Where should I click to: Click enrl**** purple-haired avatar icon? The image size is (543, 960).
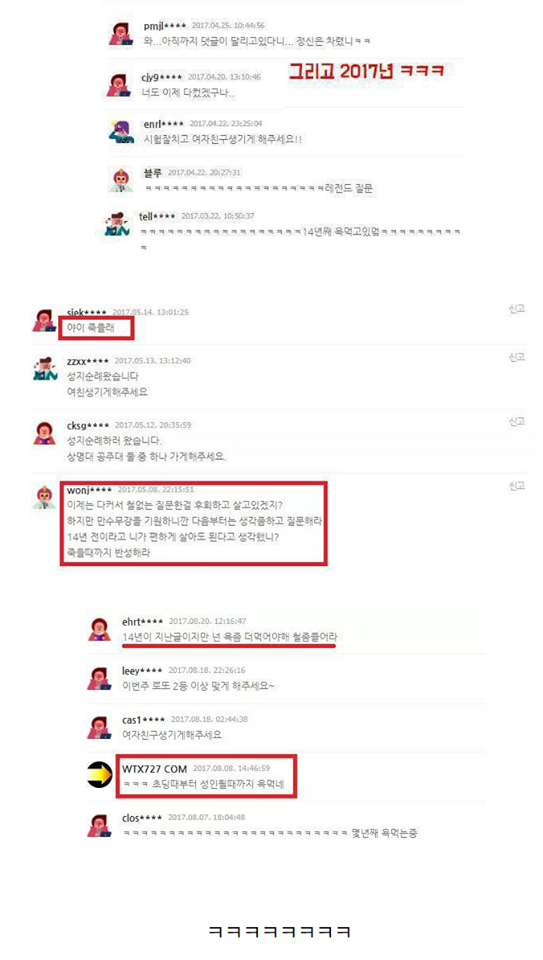(x=121, y=132)
